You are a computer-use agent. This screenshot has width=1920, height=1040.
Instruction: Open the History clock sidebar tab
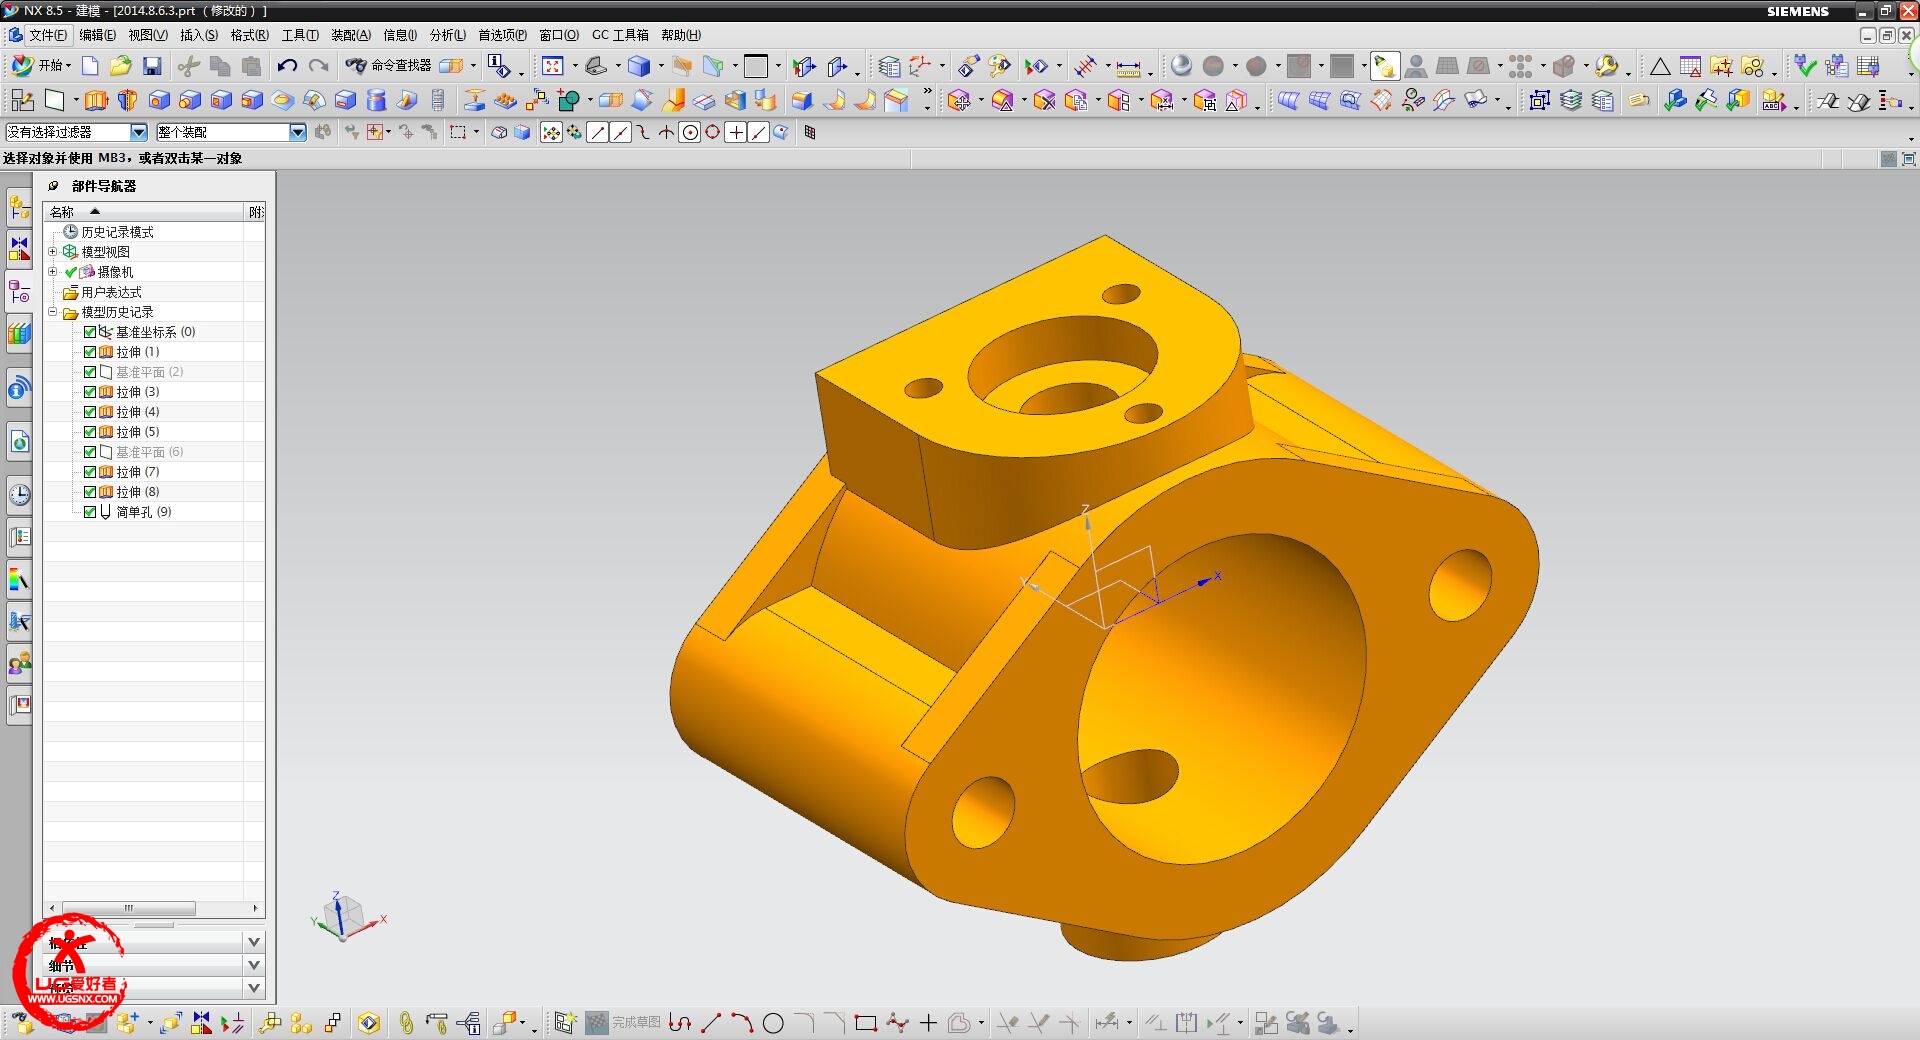pyautogui.click(x=19, y=494)
